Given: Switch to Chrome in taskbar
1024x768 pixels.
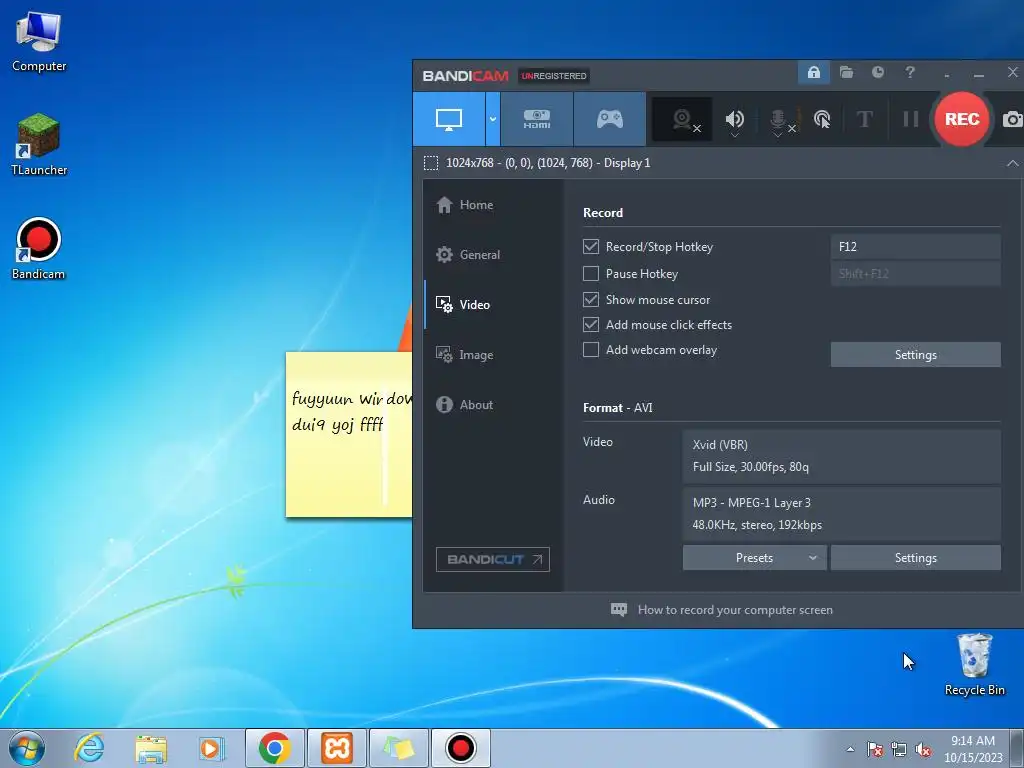Looking at the screenshot, I should (x=274, y=748).
